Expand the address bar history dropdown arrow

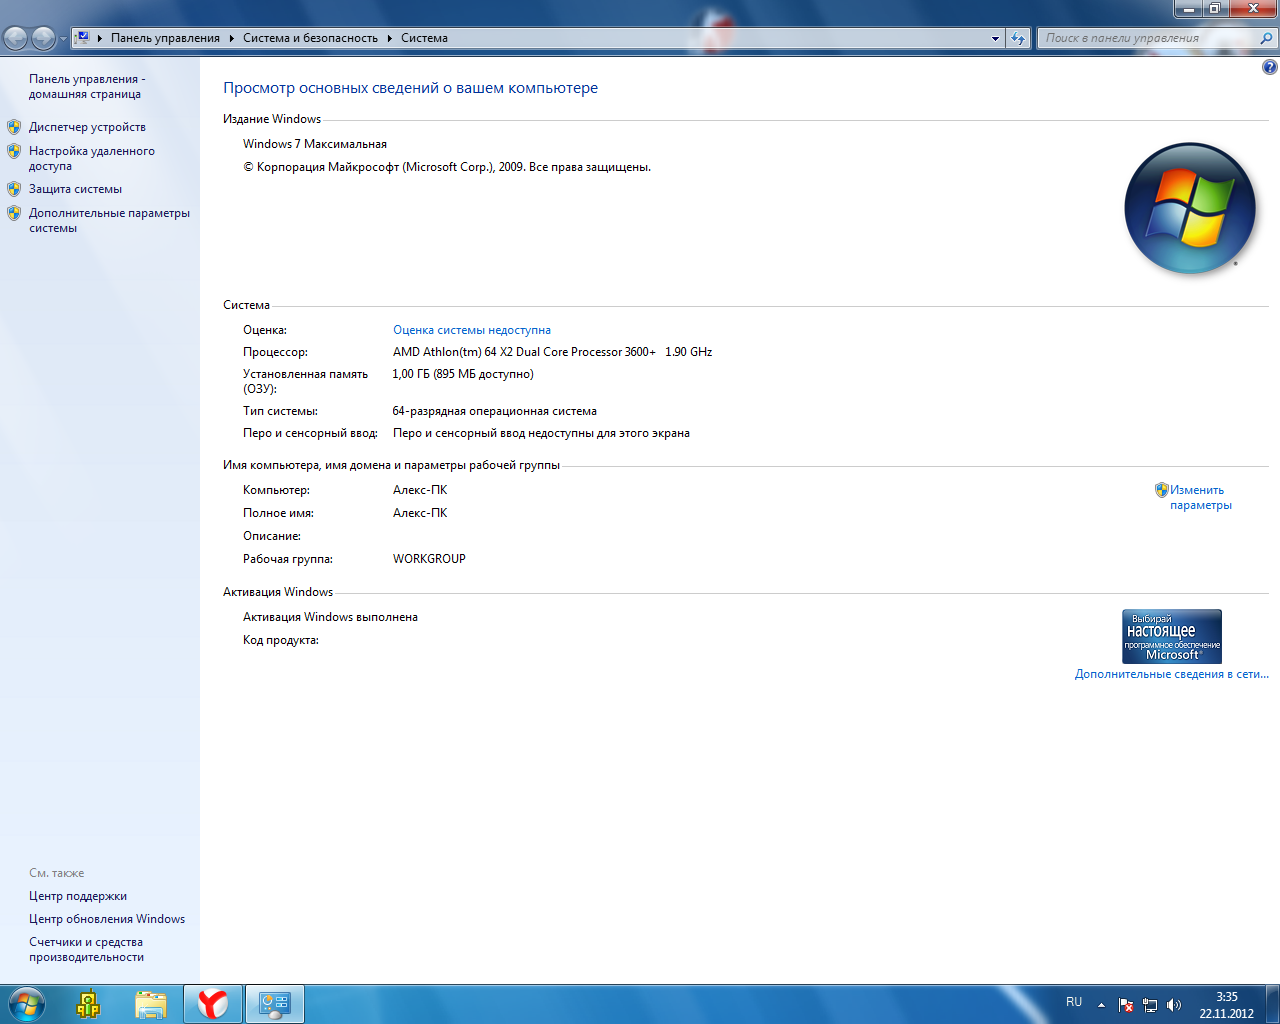point(995,38)
